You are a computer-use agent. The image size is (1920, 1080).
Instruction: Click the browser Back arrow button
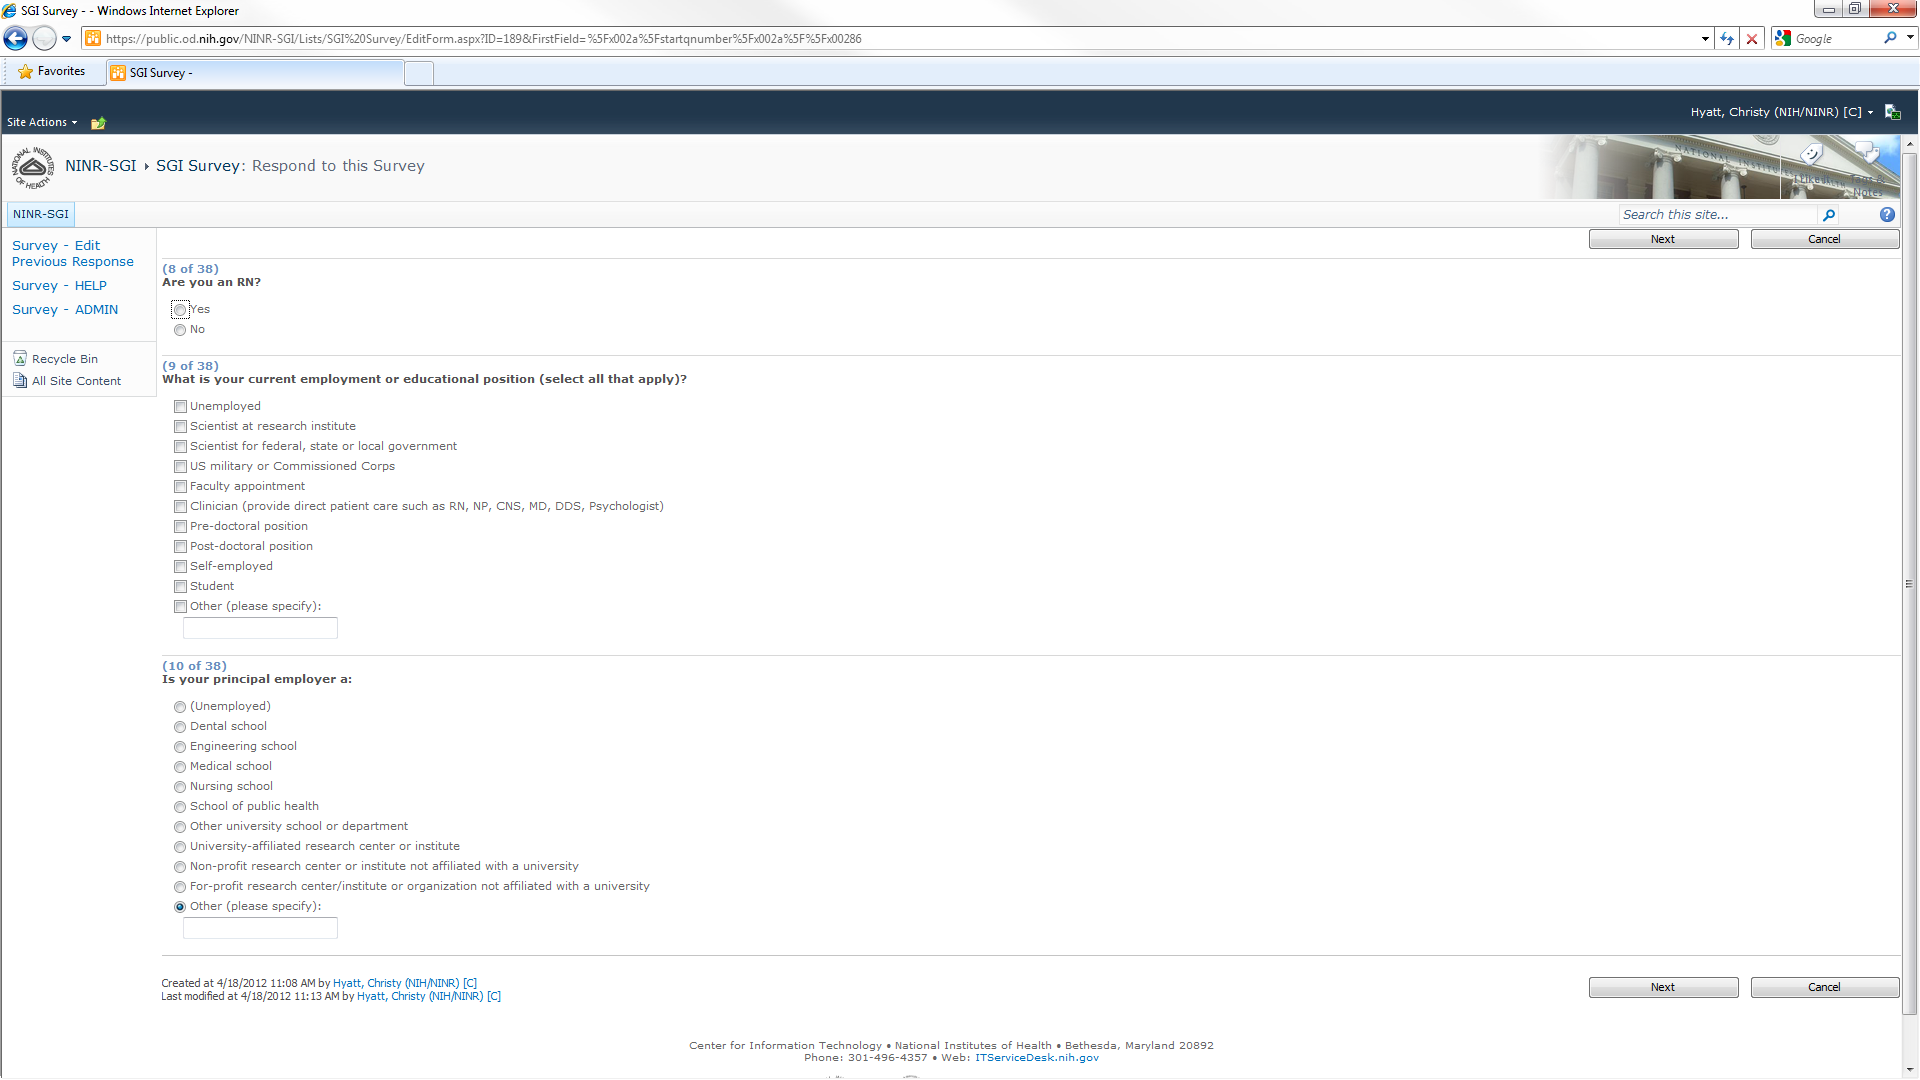point(16,39)
